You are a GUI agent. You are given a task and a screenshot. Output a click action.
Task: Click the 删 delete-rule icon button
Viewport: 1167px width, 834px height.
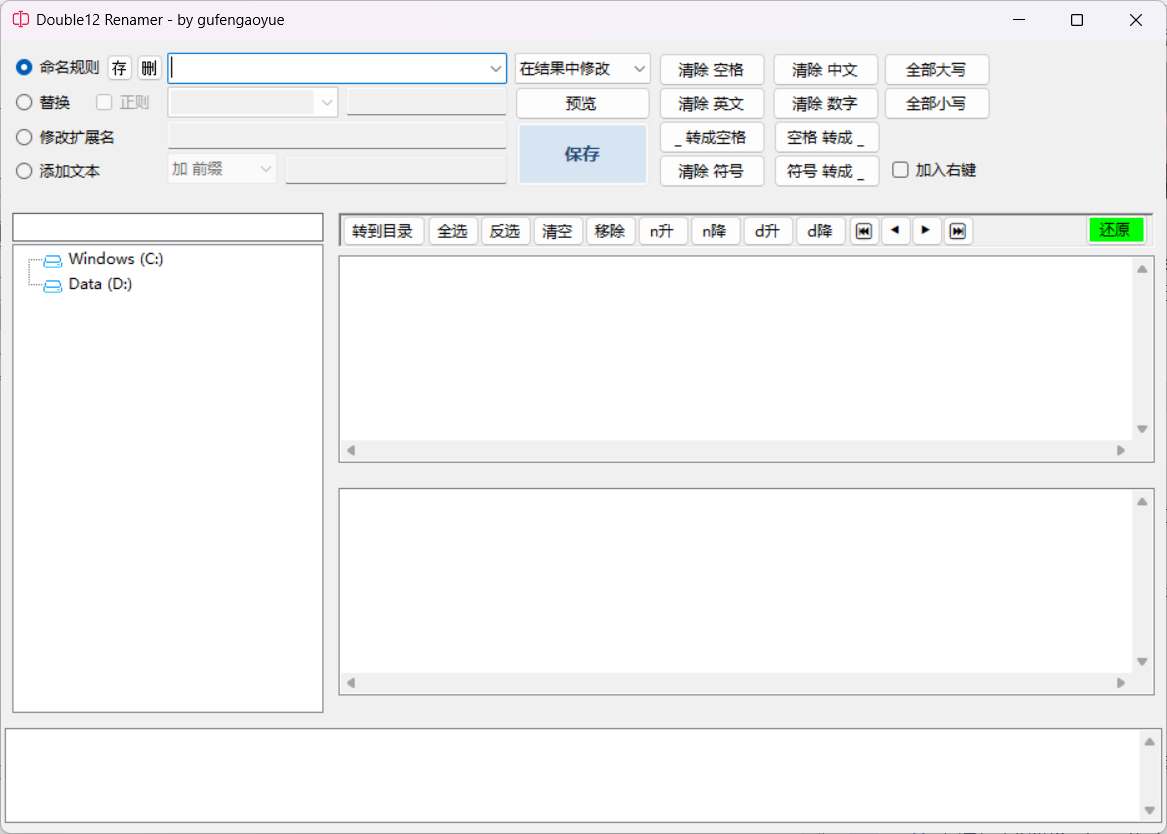[149, 68]
